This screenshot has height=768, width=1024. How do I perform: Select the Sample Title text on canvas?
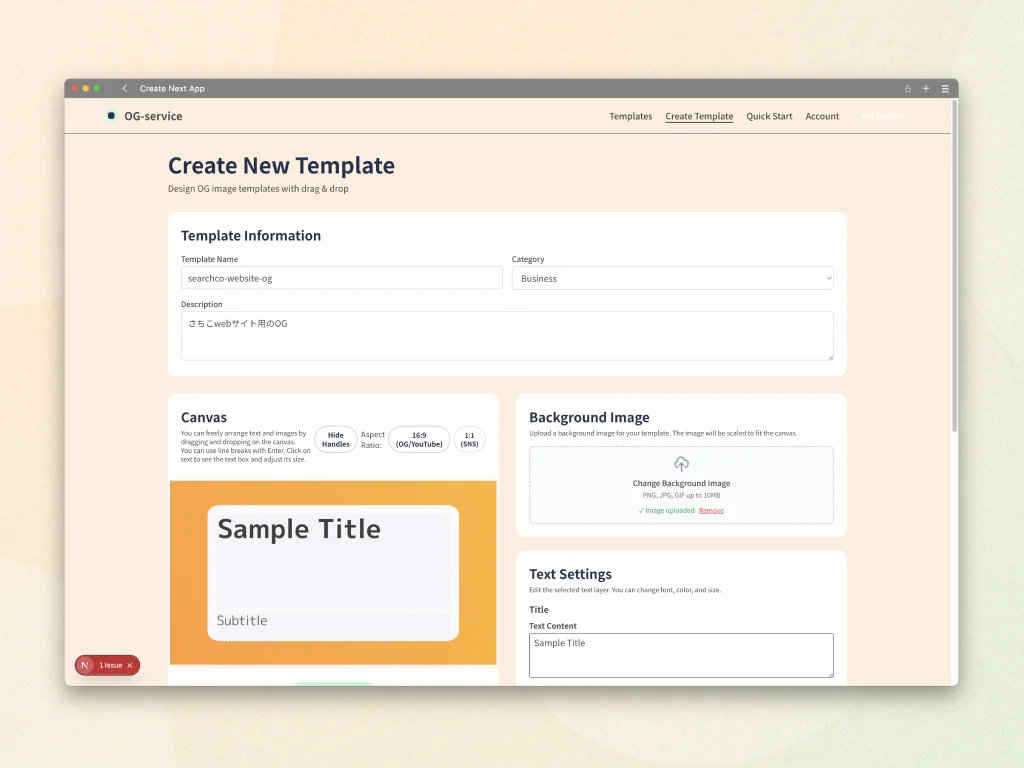[299, 530]
